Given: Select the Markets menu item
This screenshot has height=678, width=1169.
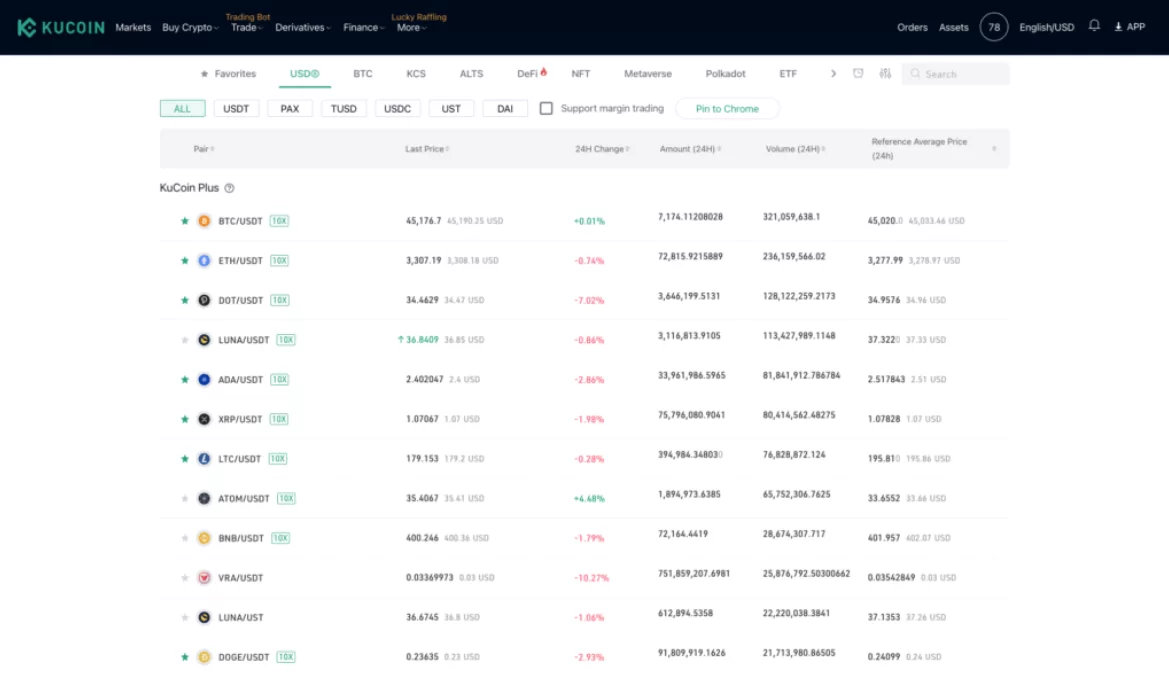Looking at the screenshot, I should click(x=133, y=27).
